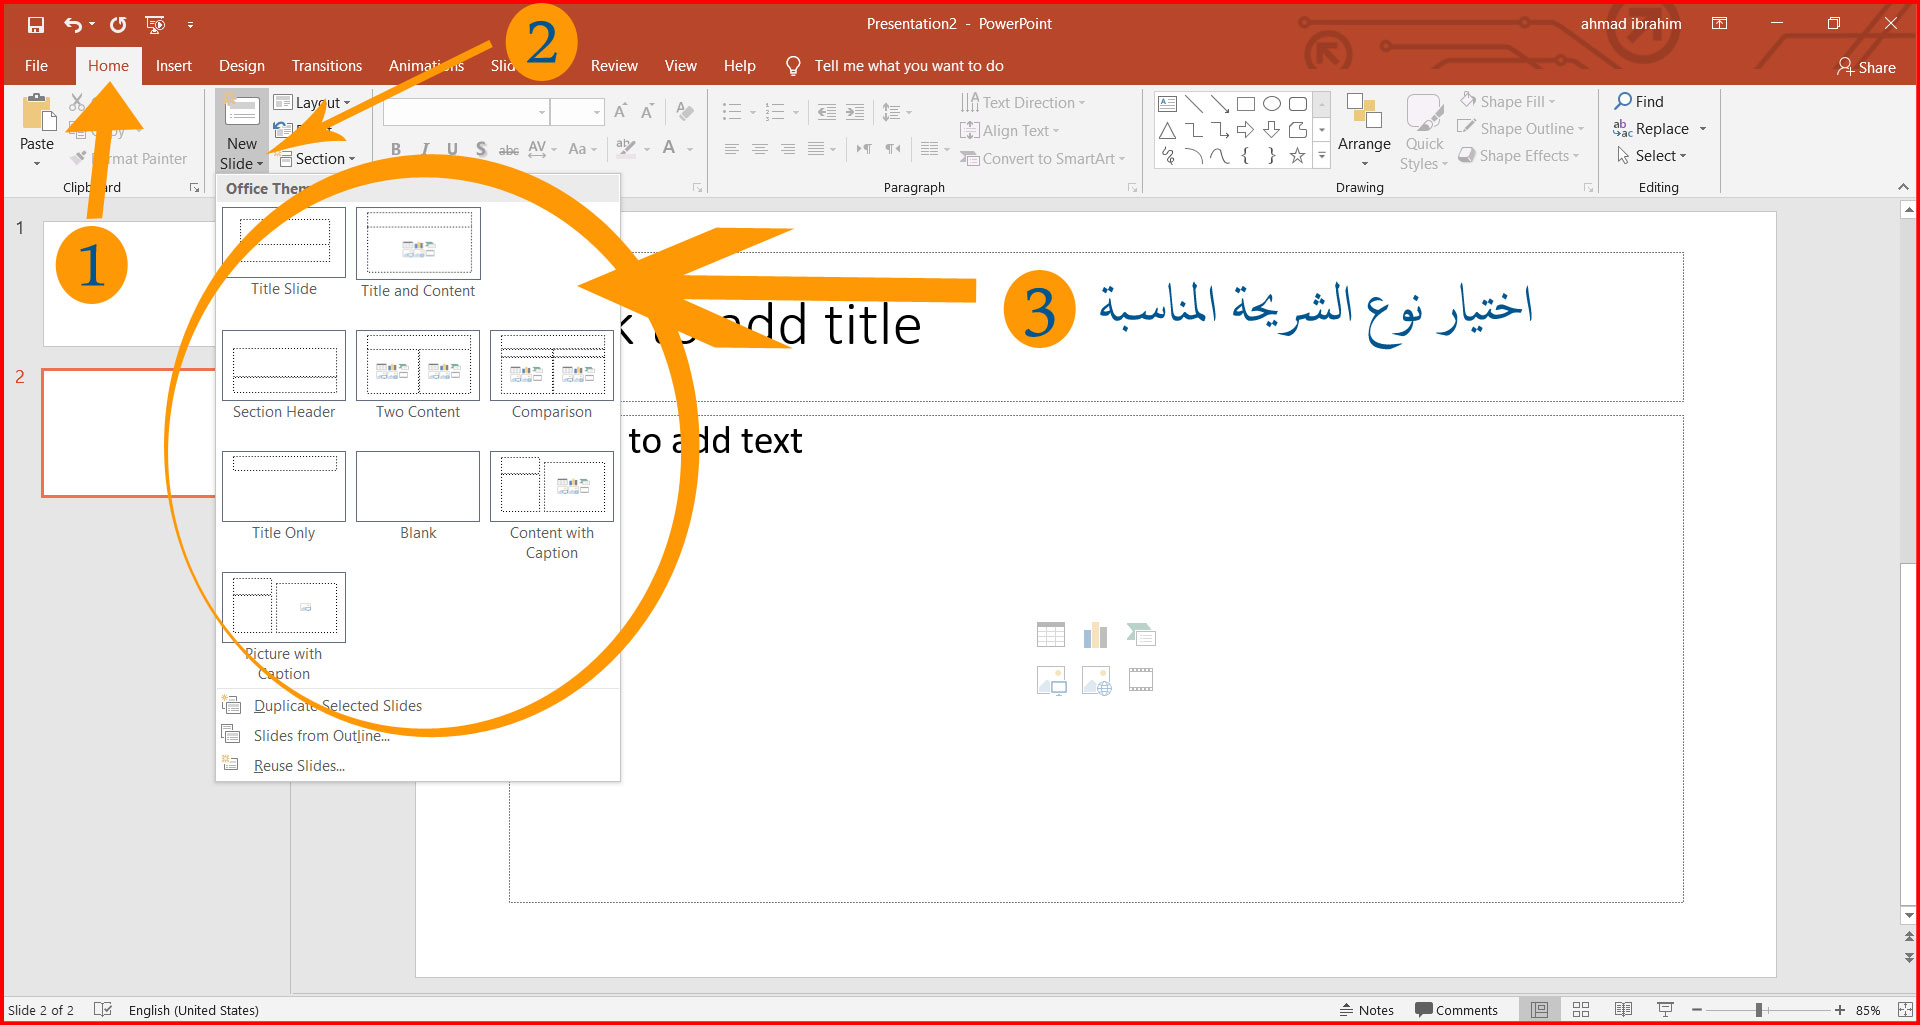Start slideshow from beginning icon in title bar
This screenshot has height=1025, width=1920.
[x=155, y=24]
